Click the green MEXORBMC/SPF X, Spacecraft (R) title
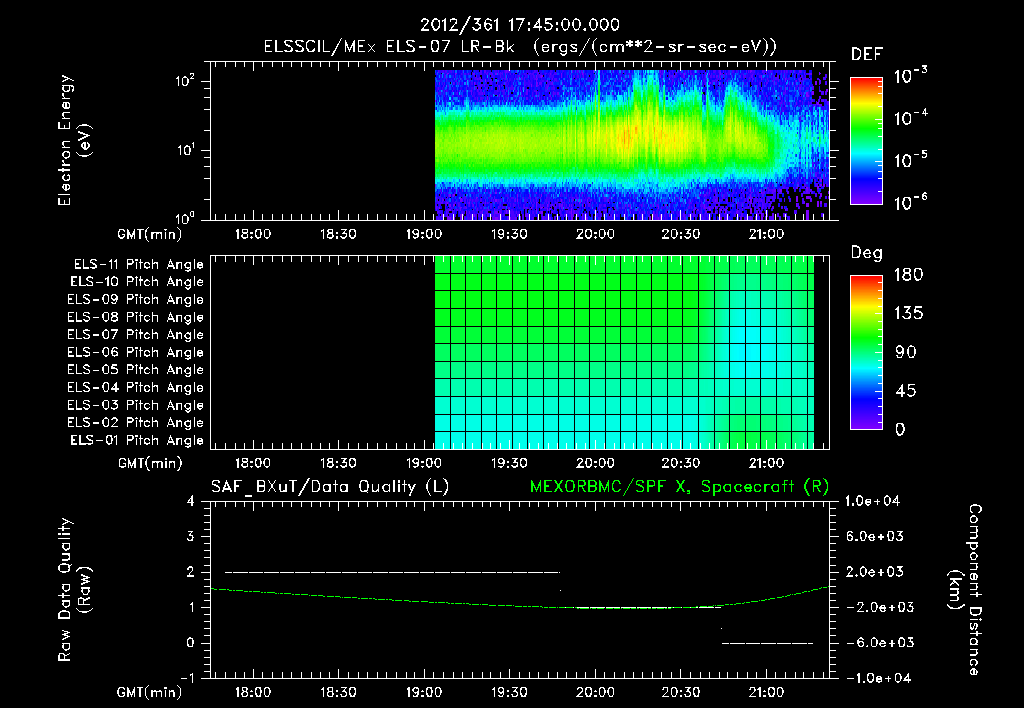Screen dimensions: 1024x708 point(679,487)
